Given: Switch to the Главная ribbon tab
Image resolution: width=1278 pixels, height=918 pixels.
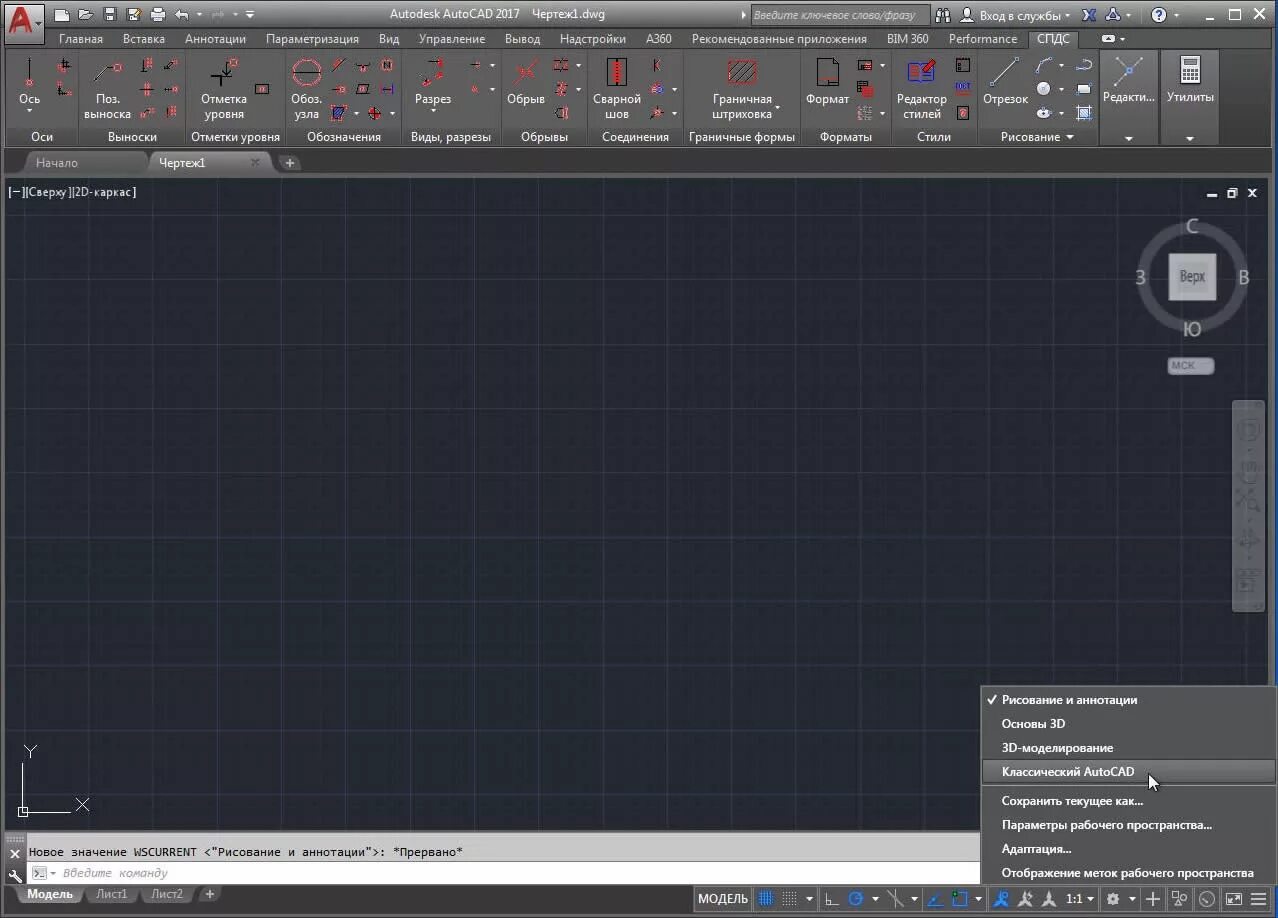Looking at the screenshot, I should pos(80,39).
